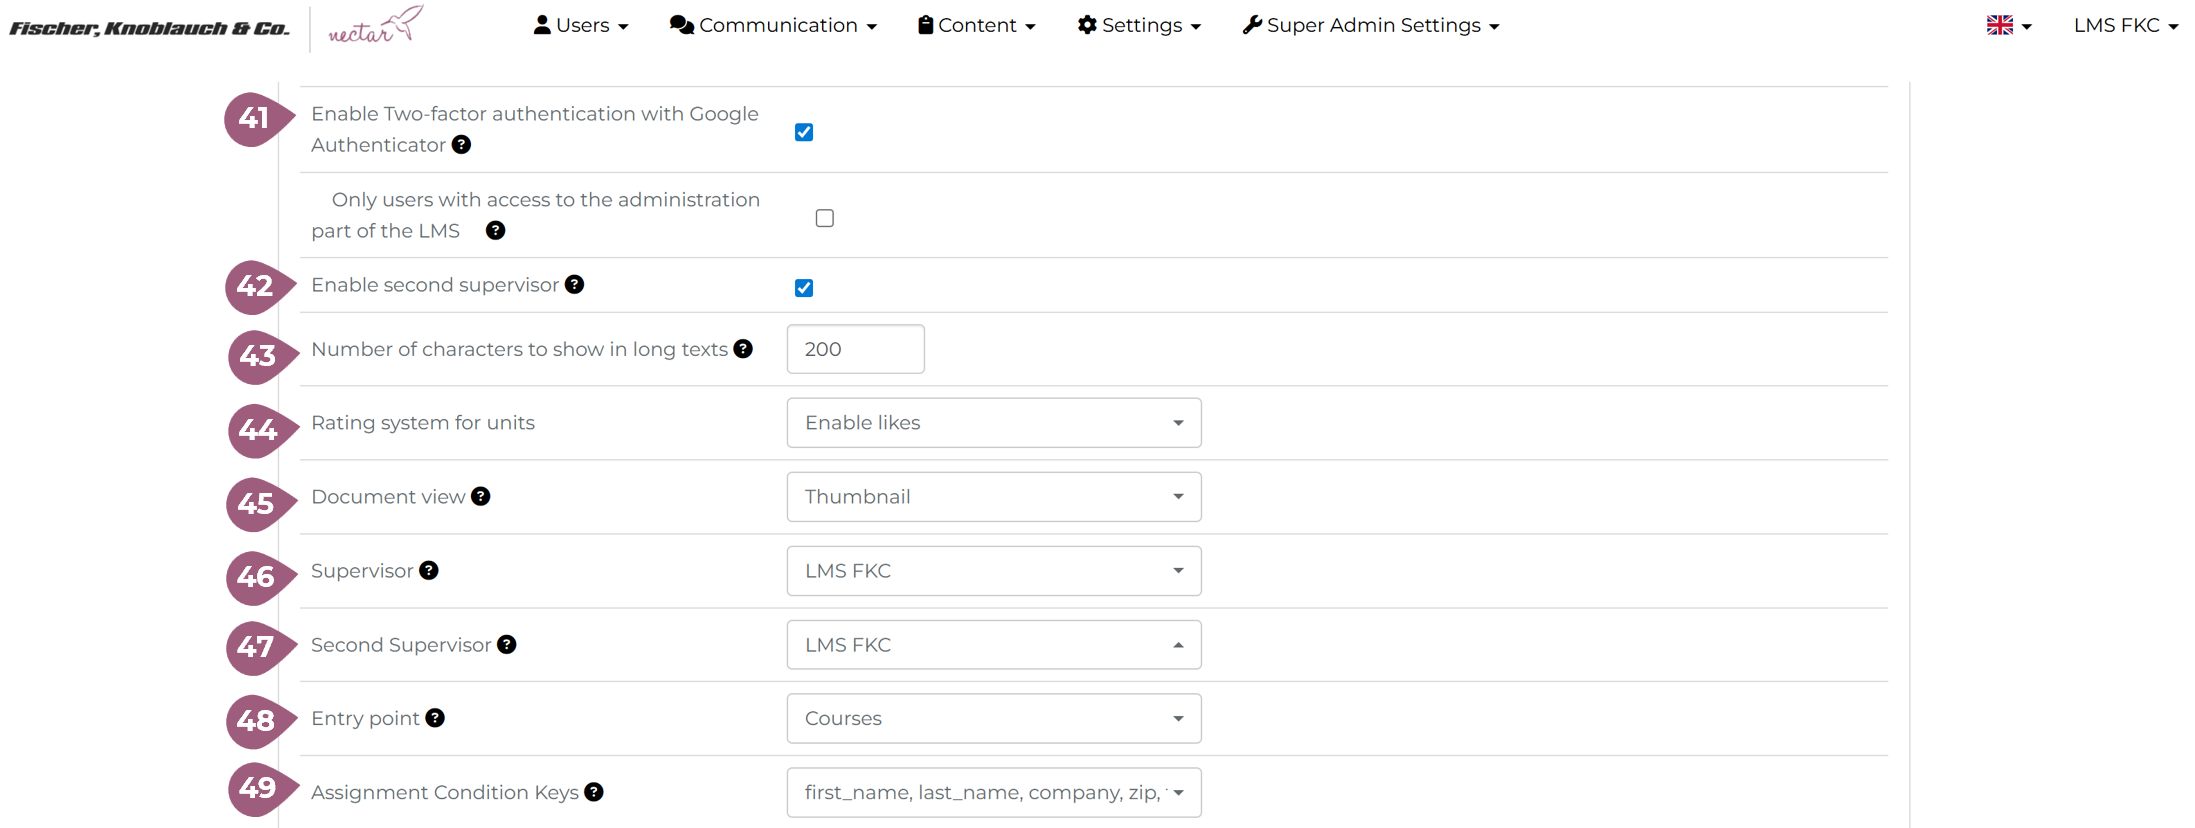Open the Users menu

[x=581, y=26]
